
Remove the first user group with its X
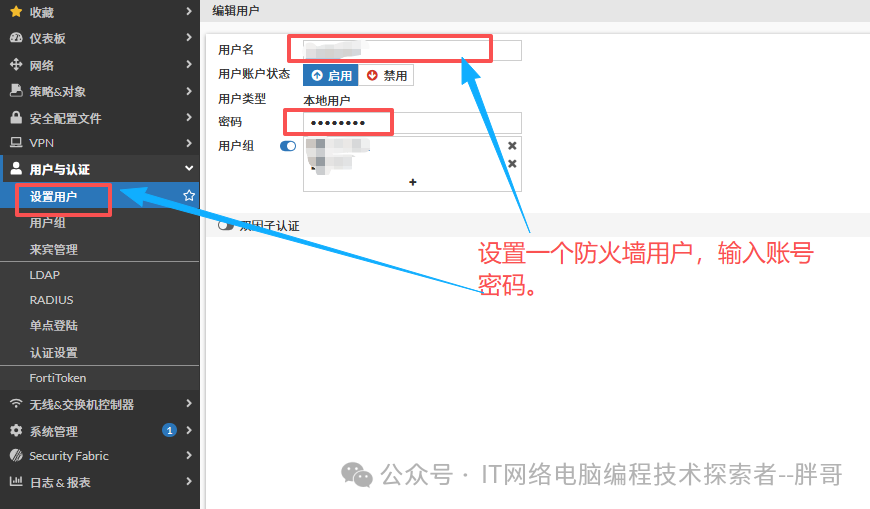point(512,145)
